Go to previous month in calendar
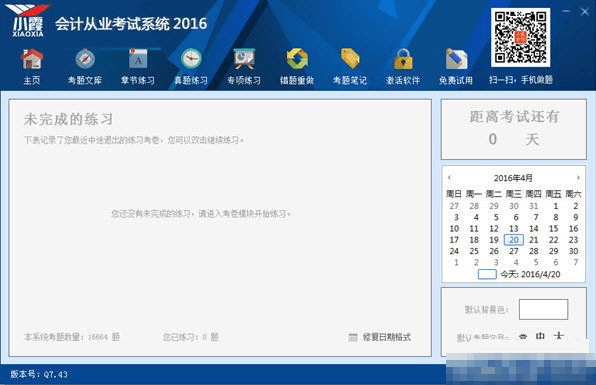This screenshot has height=385, width=596. click(449, 177)
